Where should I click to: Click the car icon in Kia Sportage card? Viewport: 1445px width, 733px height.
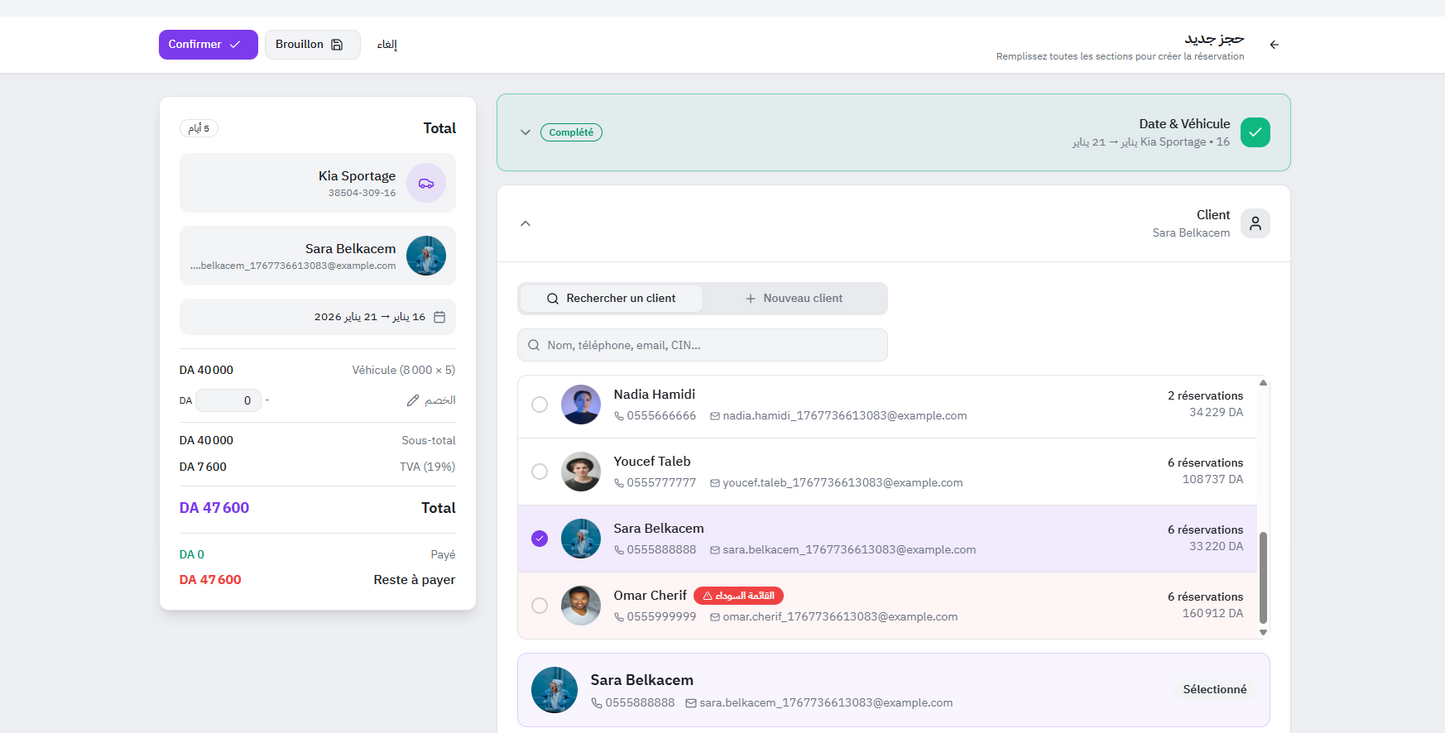[x=426, y=183]
